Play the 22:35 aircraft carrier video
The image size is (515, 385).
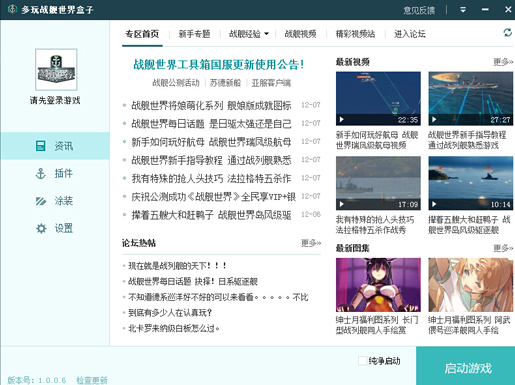pyautogui.click(x=378, y=98)
